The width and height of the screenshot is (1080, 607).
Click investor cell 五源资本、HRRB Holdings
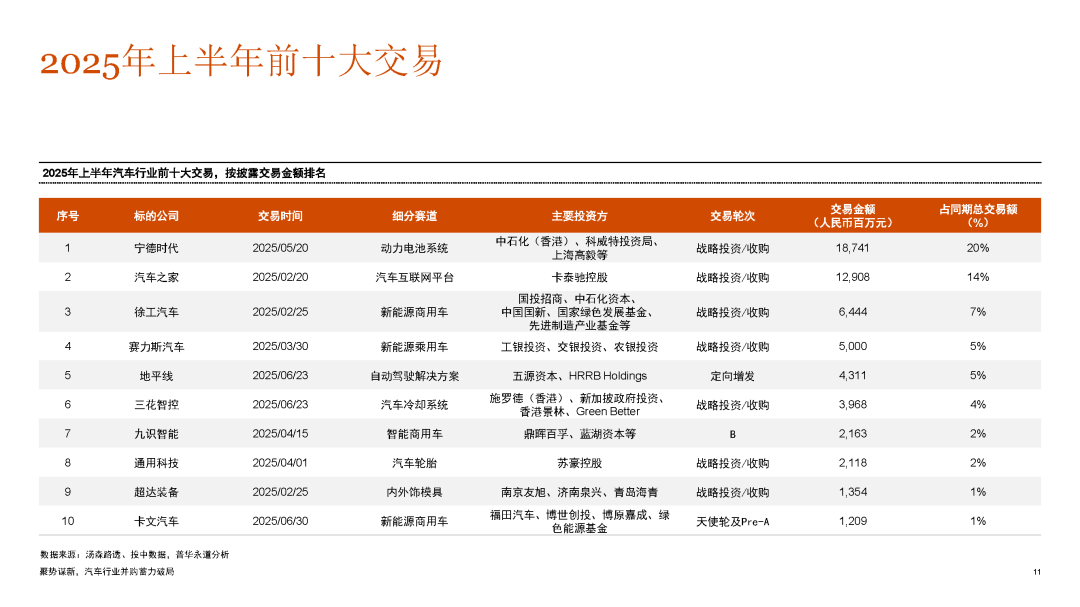[x=579, y=375]
